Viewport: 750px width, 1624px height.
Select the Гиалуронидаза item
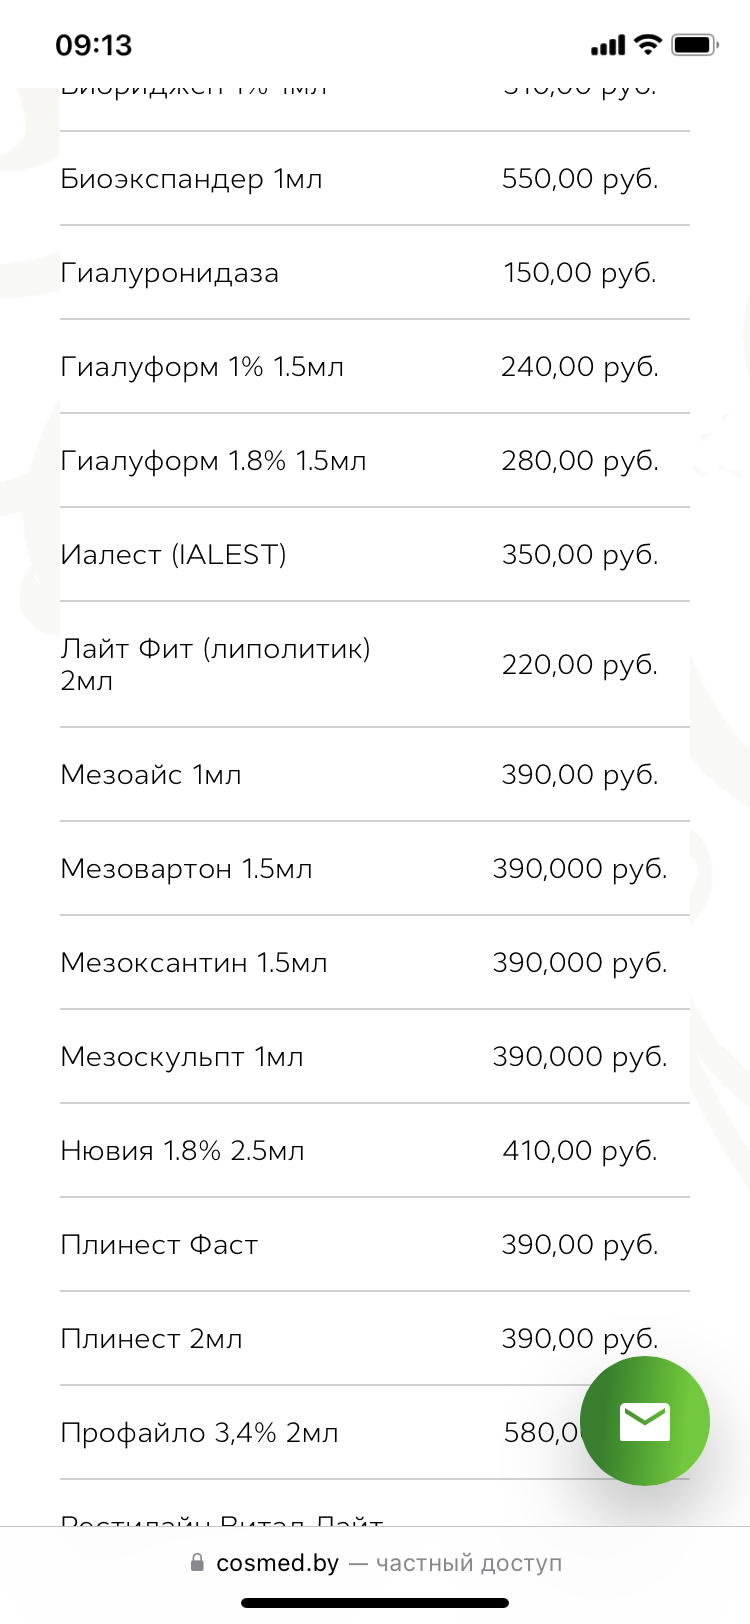coord(170,273)
